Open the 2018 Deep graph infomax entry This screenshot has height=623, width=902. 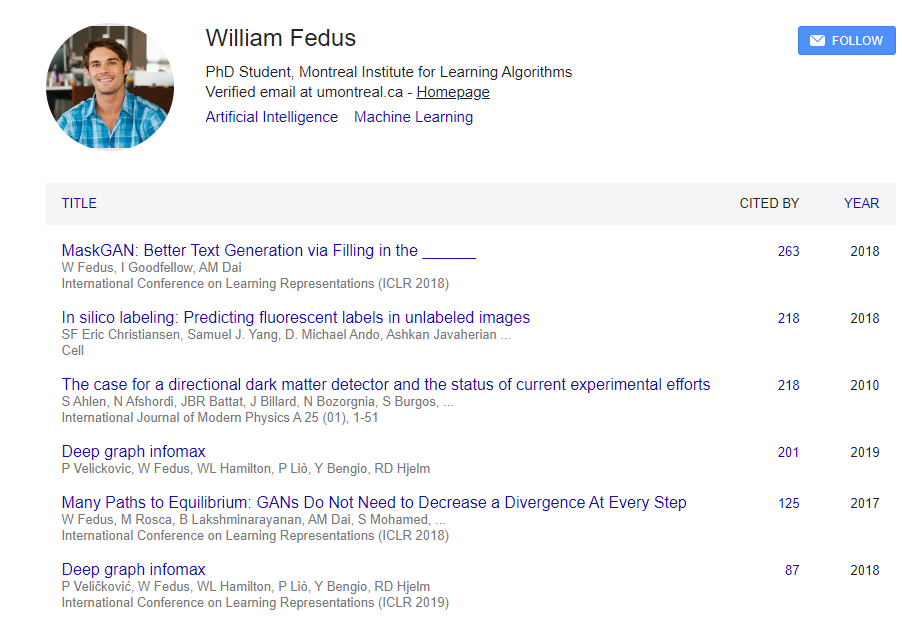tap(133, 570)
